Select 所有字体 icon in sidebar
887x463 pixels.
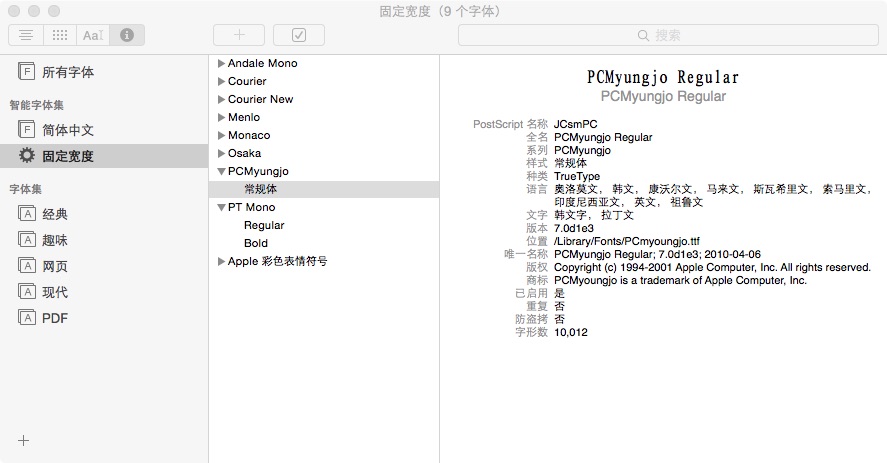[x=27, y=71]
